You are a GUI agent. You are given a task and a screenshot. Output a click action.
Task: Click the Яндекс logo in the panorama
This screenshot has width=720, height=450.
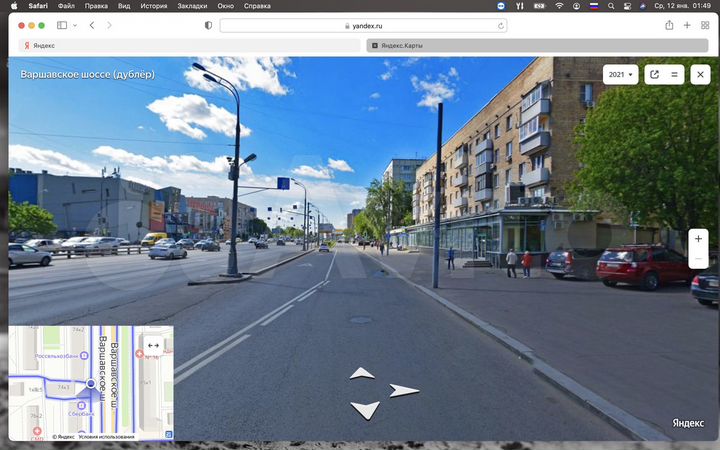pos(688,423)
